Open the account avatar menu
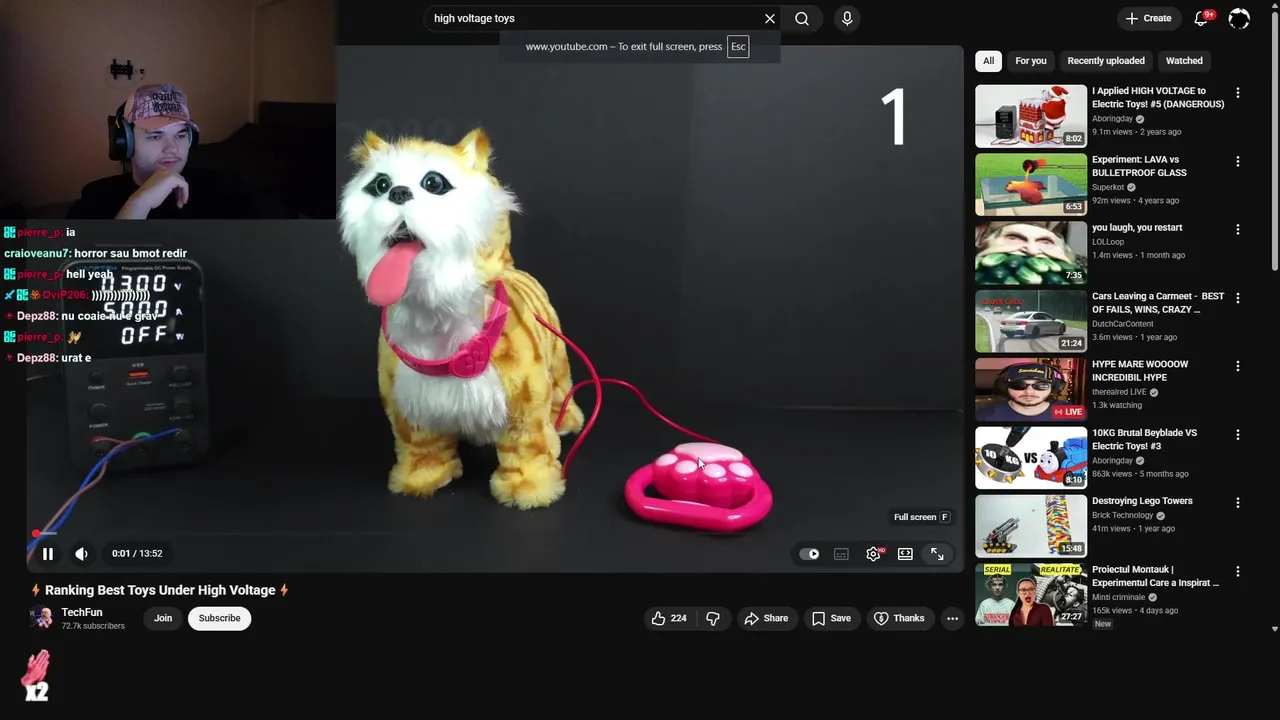Image resolution: width=1280 pixels, height=720 pixels. click(x=1239, y=18)
